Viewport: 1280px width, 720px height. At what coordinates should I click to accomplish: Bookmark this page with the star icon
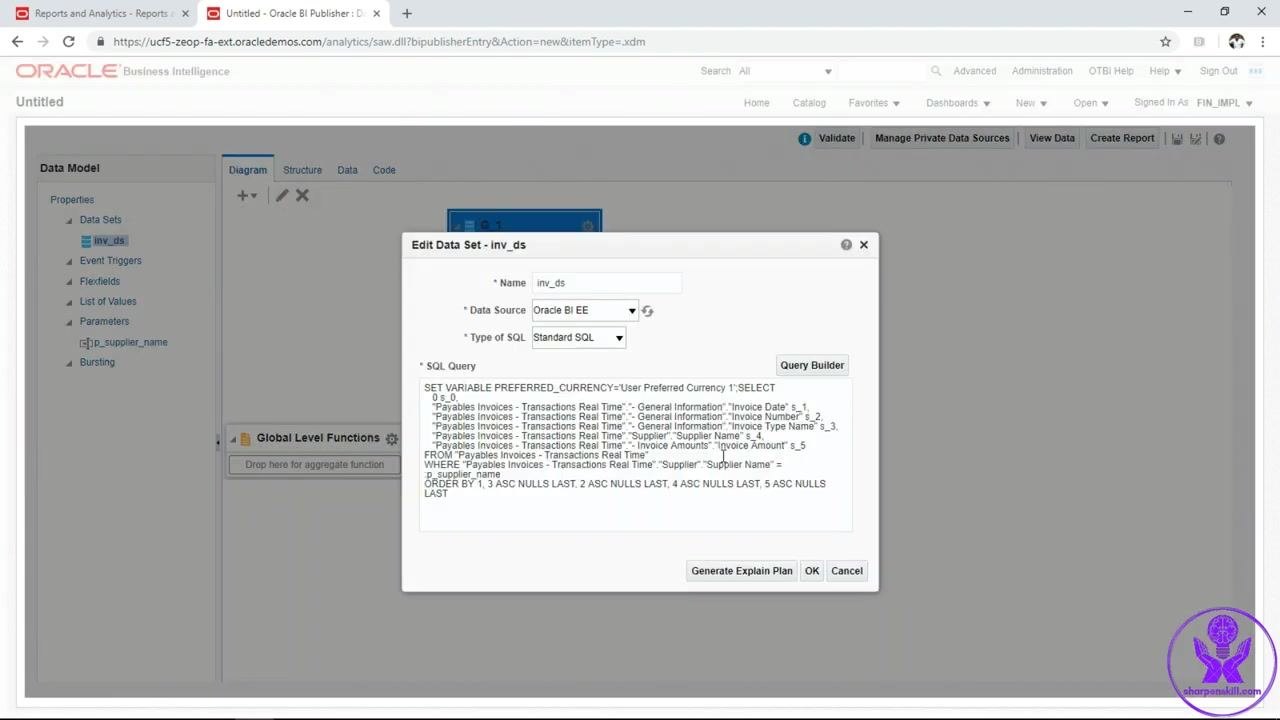coord(1165,42)
